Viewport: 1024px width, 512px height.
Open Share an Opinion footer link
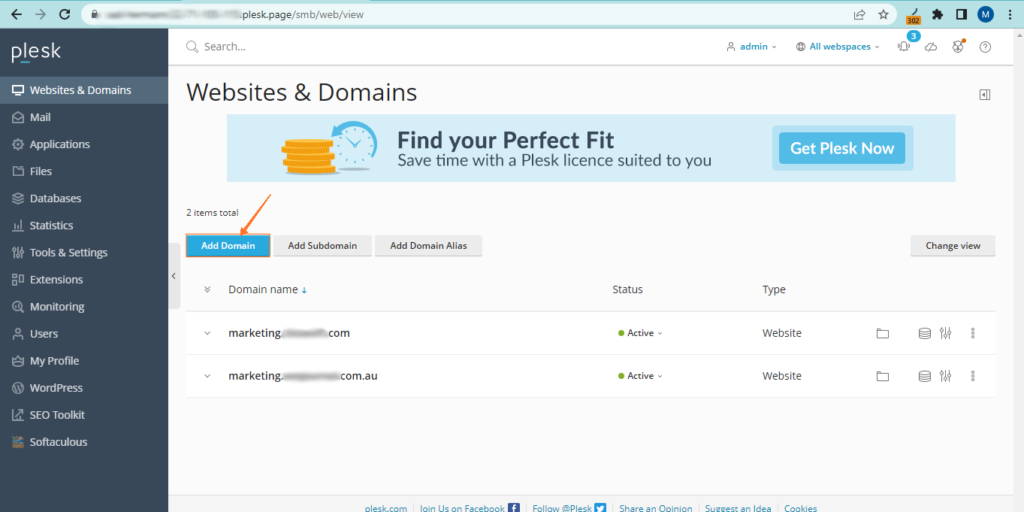click(x=655, y=508)
